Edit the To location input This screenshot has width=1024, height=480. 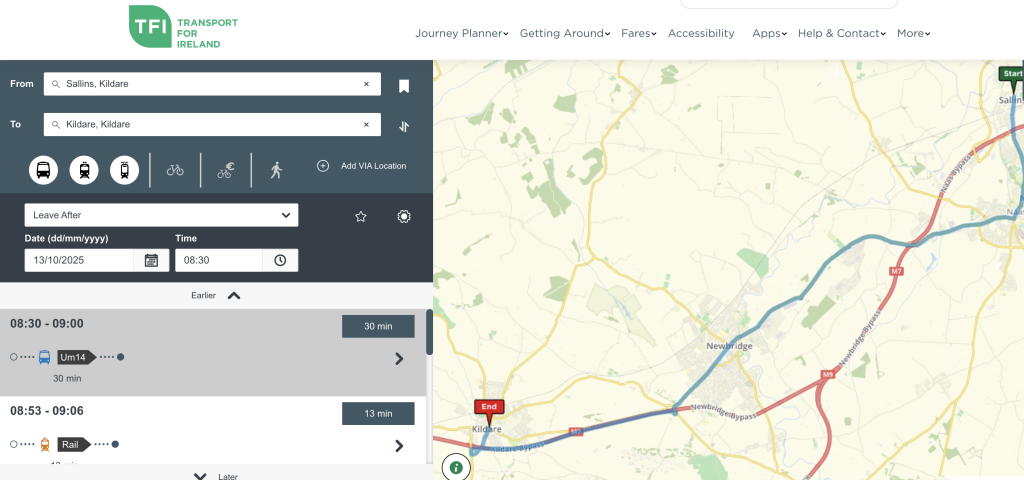(212, 125)
